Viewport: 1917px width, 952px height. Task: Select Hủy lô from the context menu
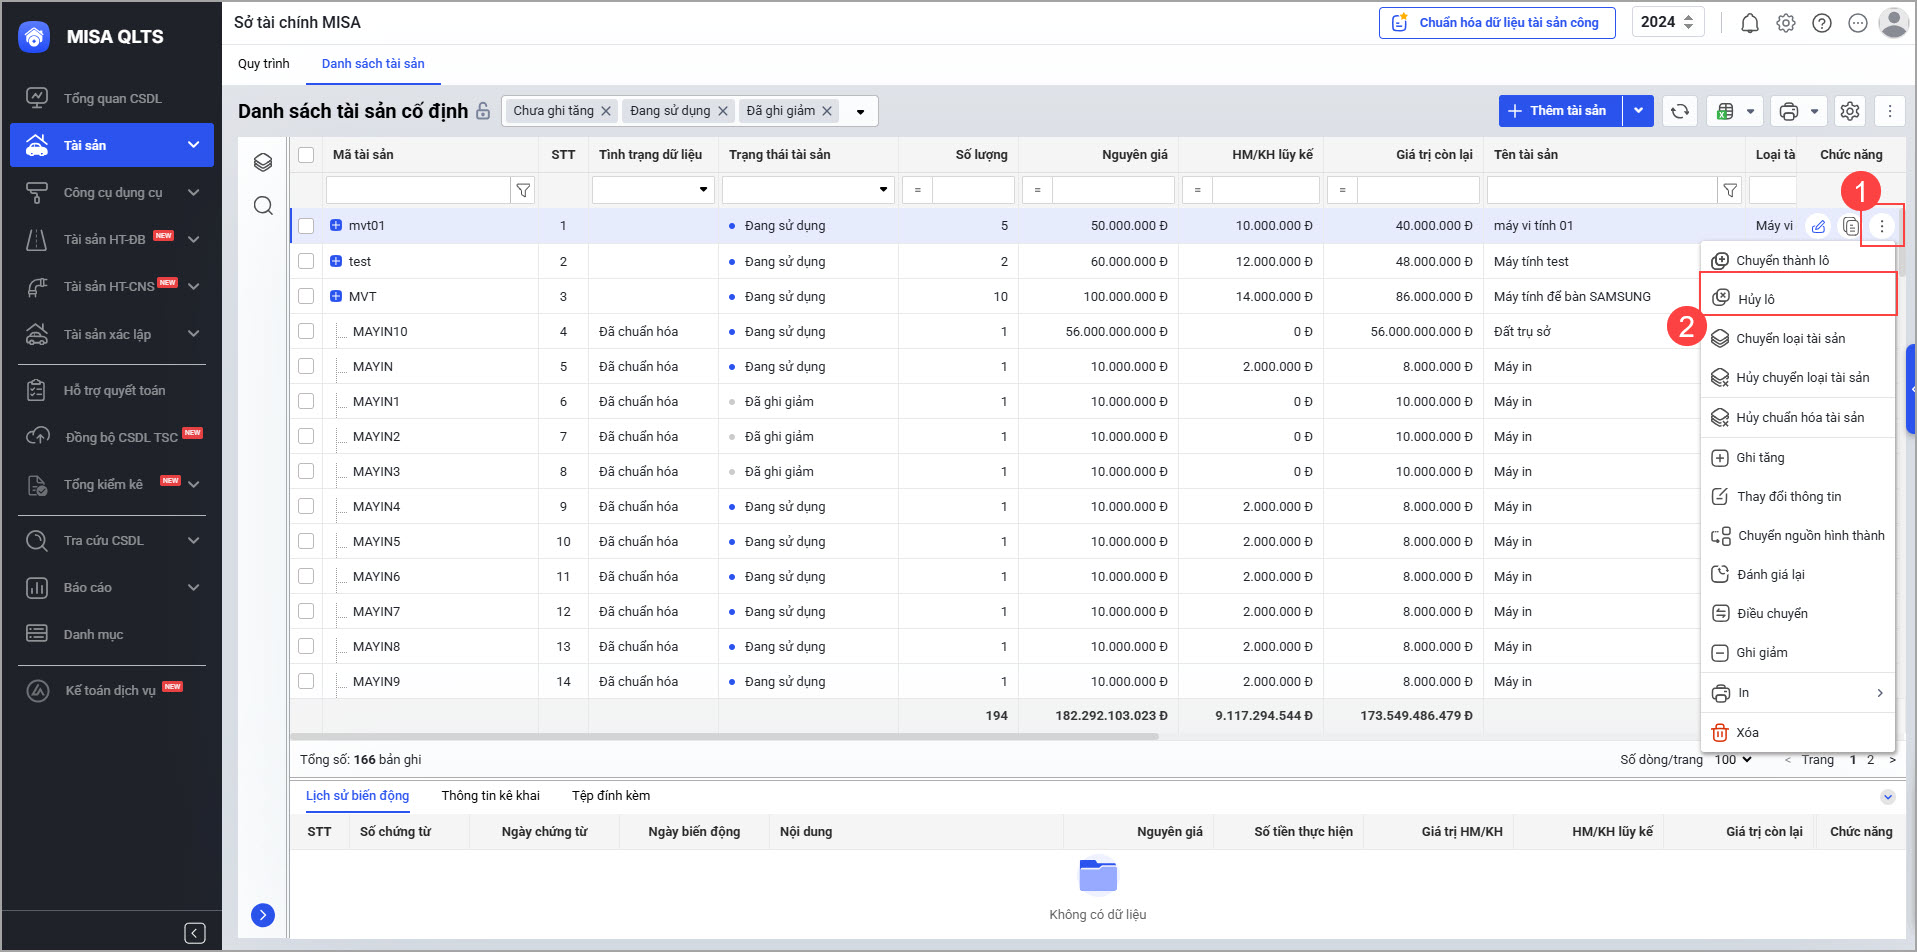1756,299
